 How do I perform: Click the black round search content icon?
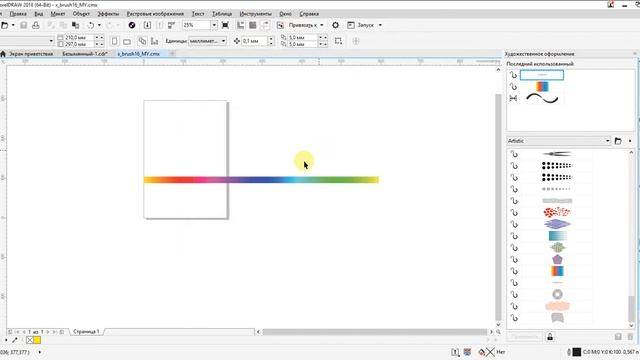coord(132,25)
